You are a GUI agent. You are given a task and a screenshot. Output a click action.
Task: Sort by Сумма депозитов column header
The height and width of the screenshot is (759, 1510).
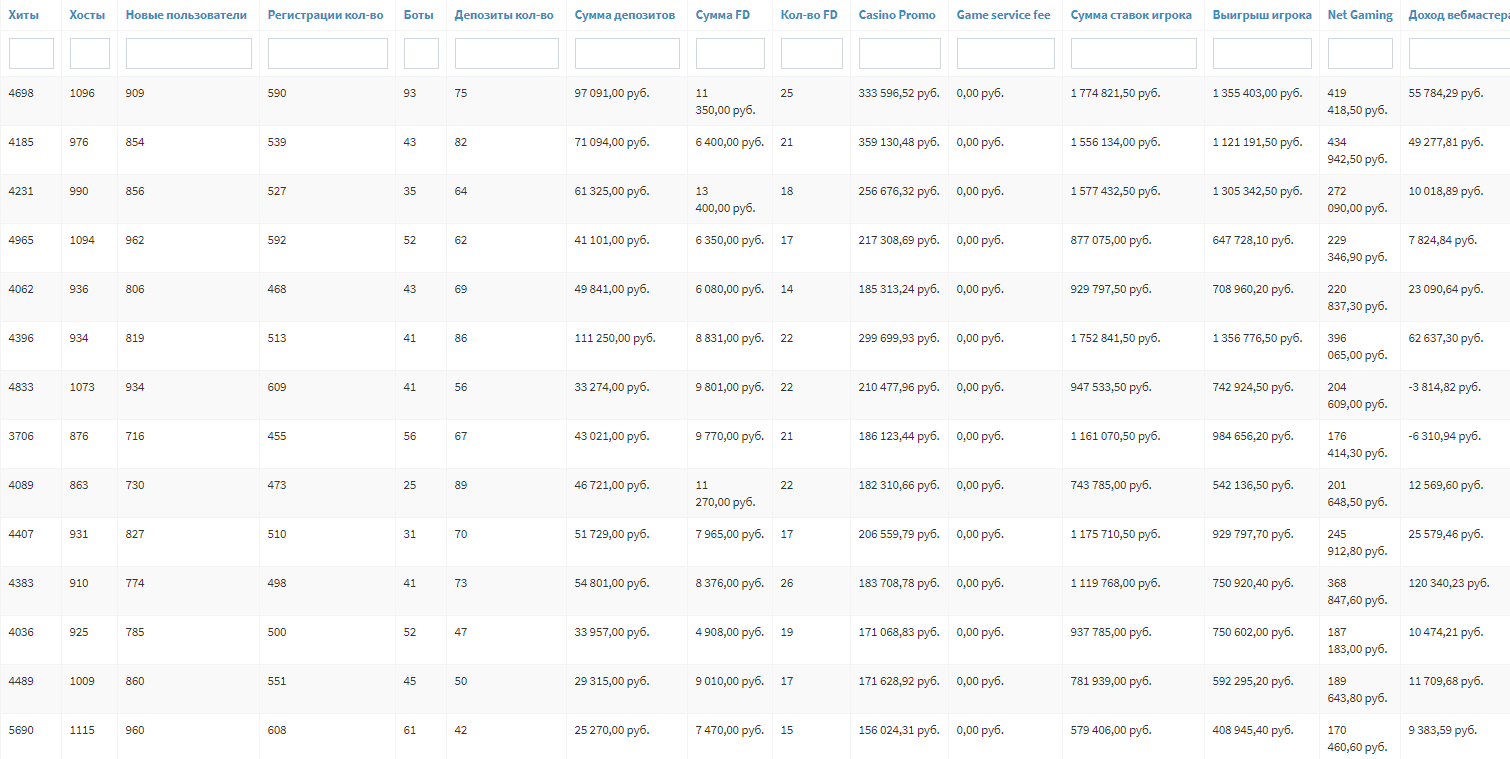(625, 15)
